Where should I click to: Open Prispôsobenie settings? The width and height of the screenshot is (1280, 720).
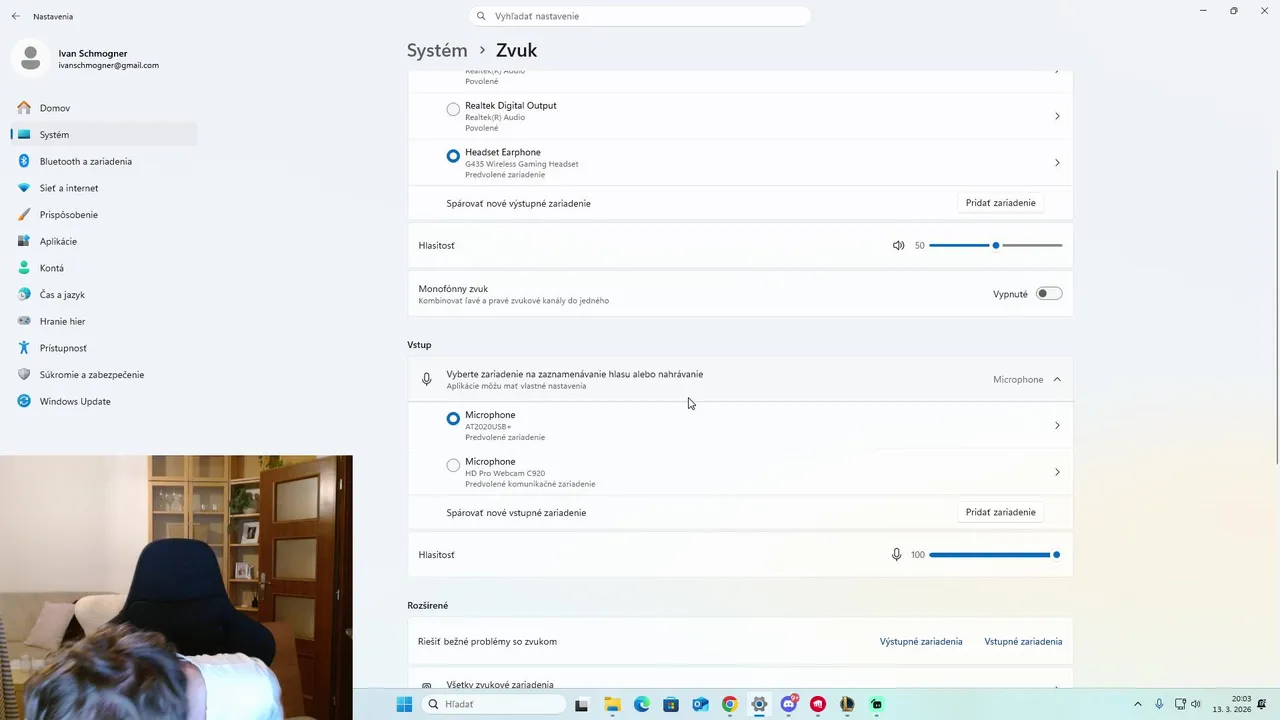[x=104, y=214]
